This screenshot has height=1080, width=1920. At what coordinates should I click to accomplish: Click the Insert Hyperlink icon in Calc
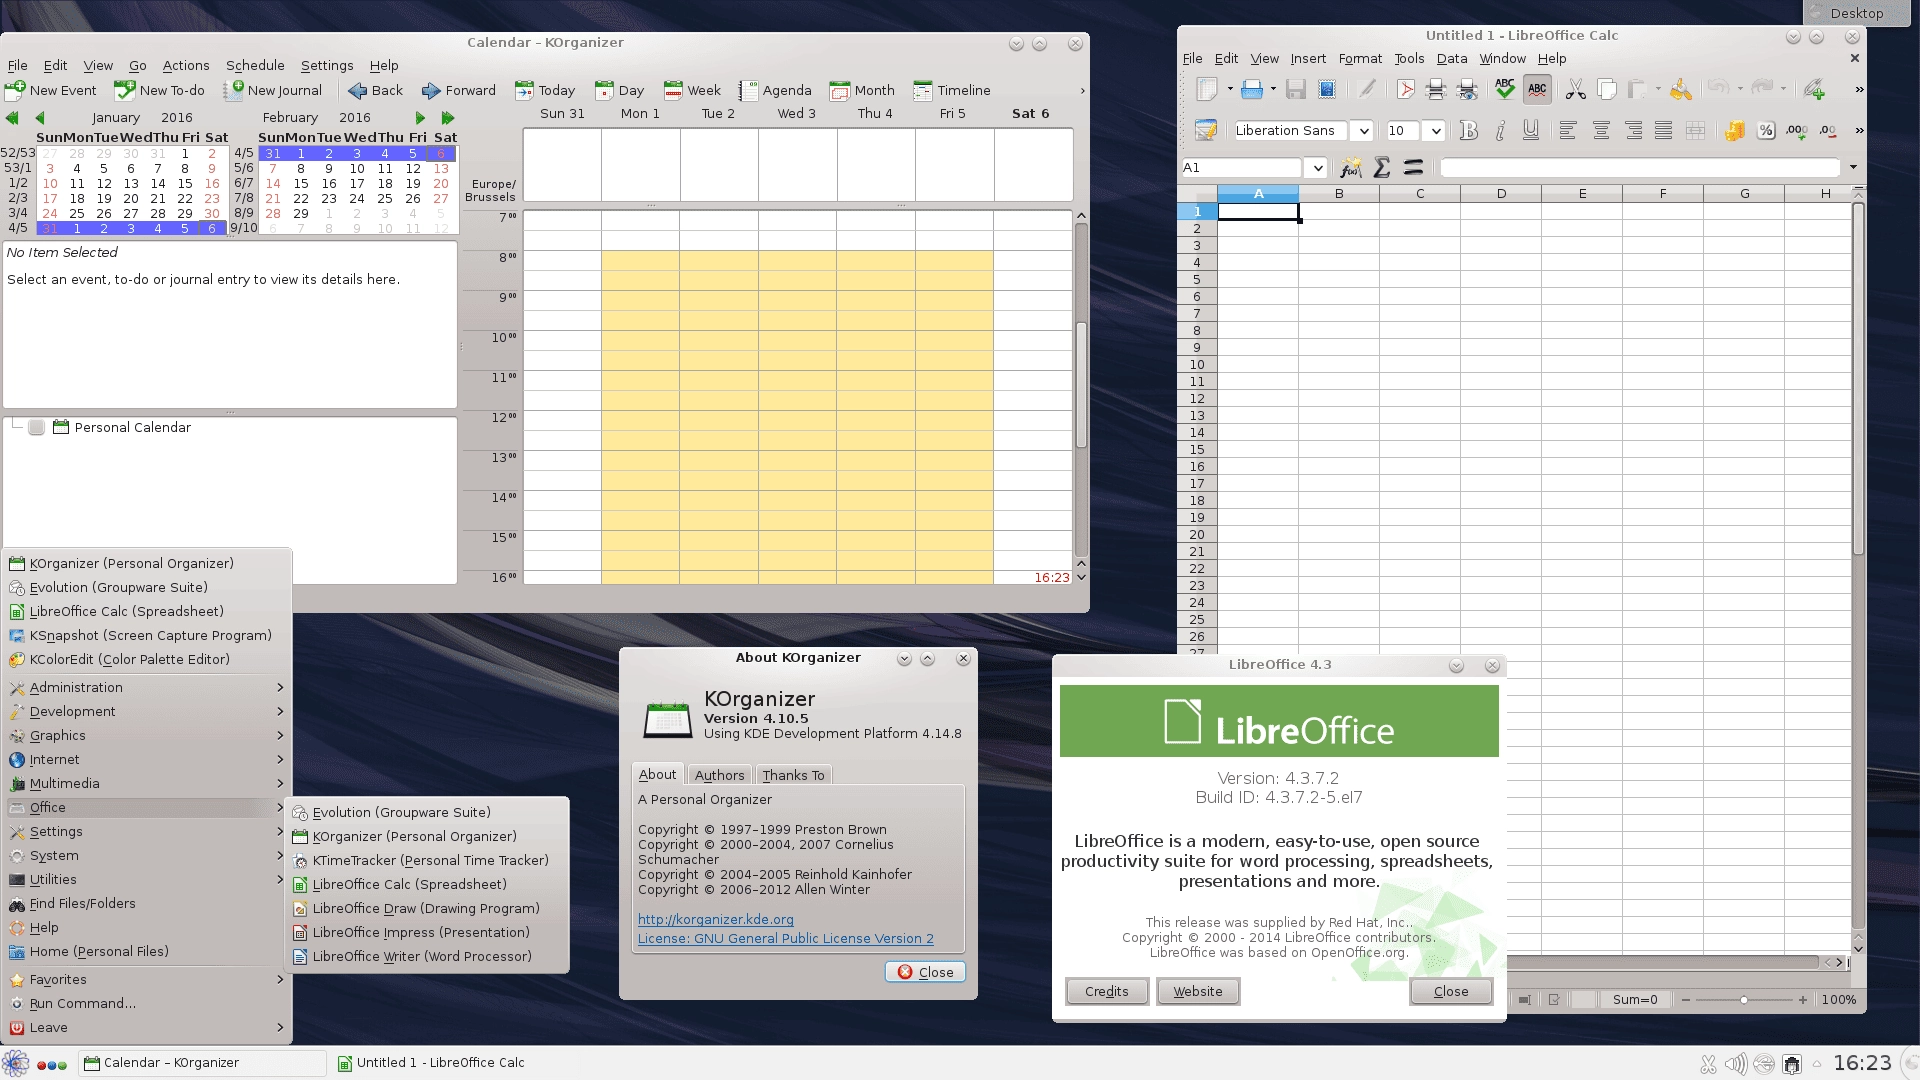1814,90
